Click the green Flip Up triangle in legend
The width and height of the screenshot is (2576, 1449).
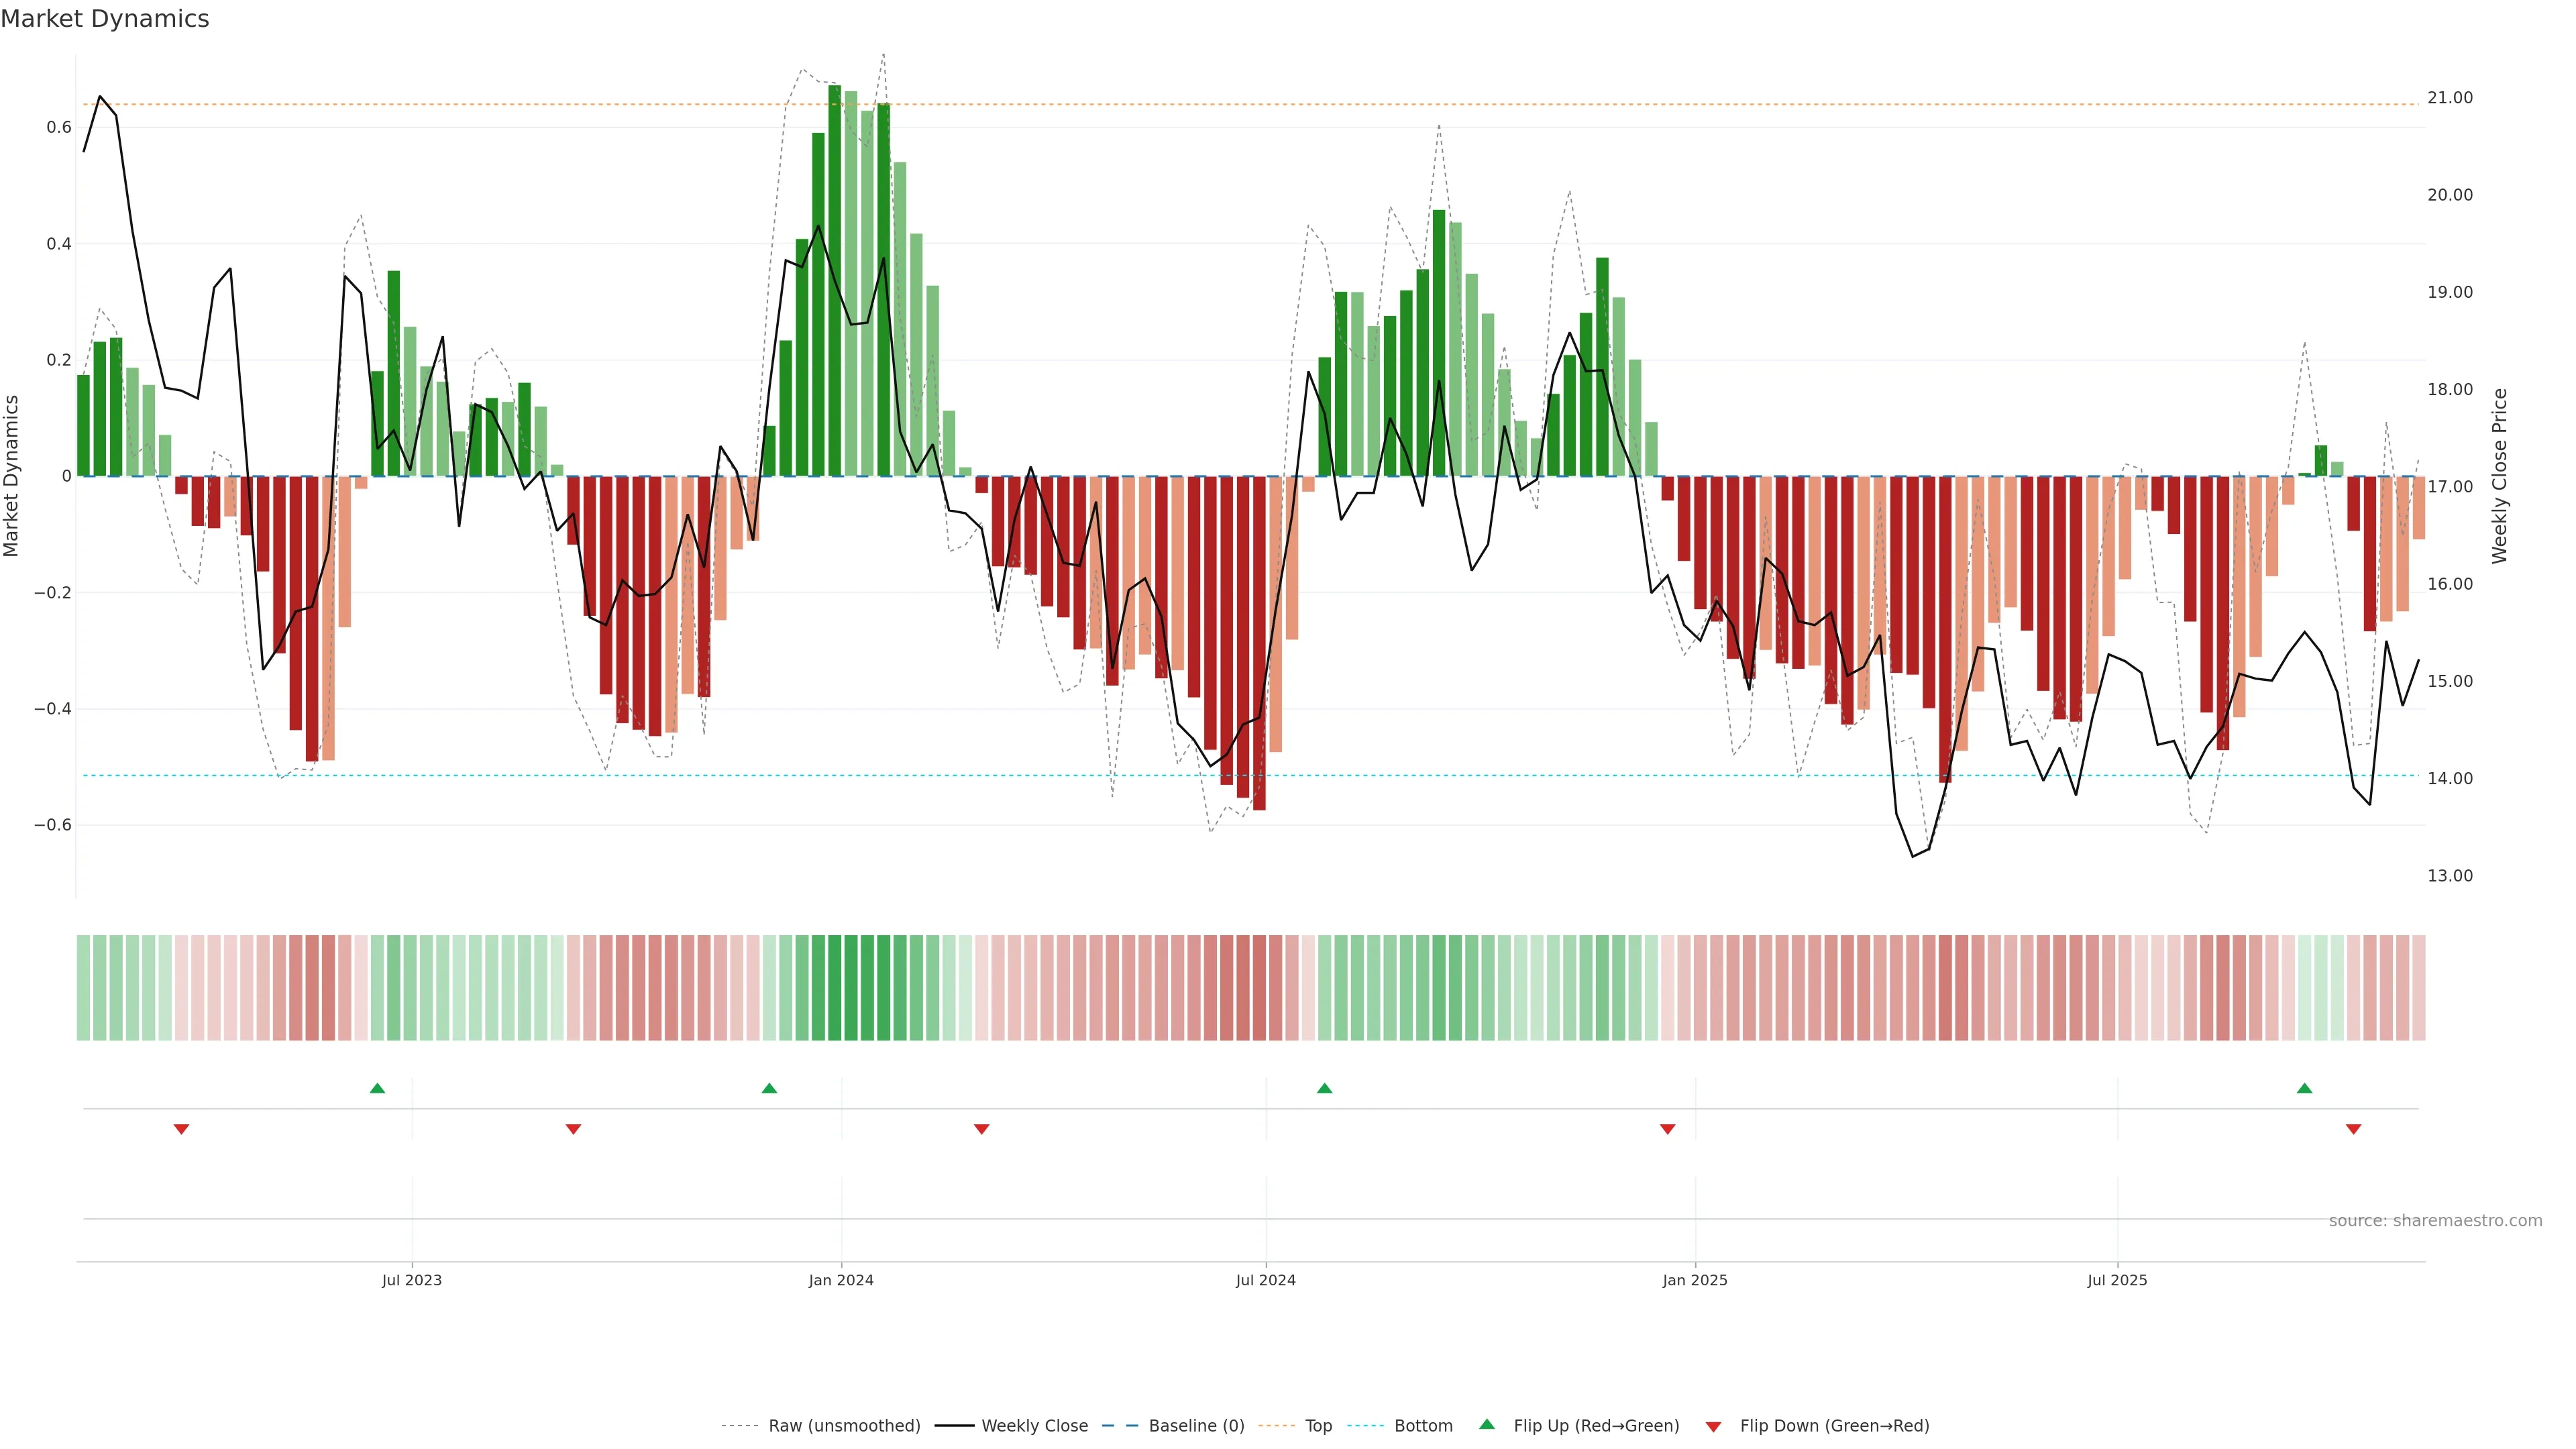click(x=1487, y=1424)
